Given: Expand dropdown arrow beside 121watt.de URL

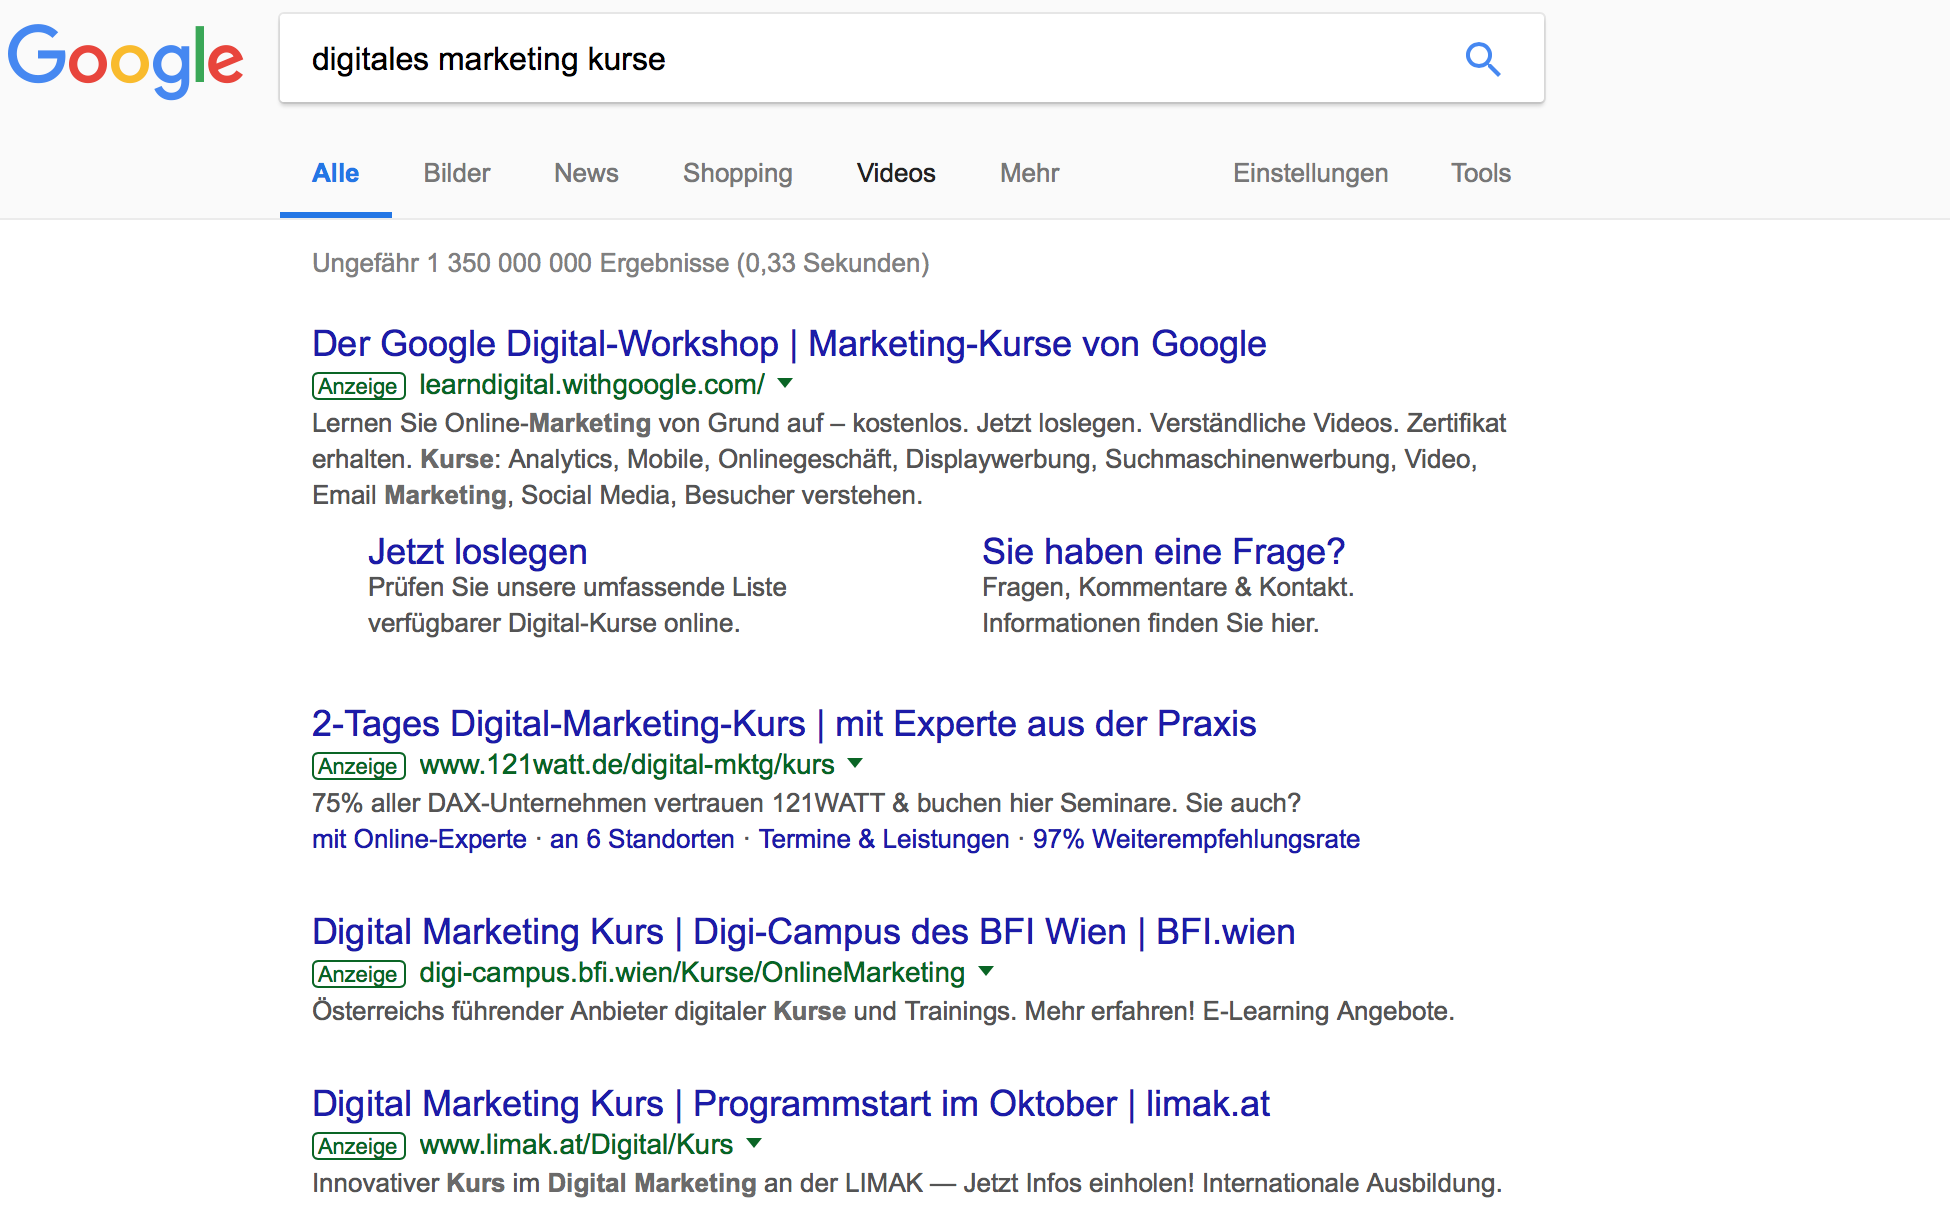Looking at the screenshot, I should pyautogui.click(x=855, y=763).
